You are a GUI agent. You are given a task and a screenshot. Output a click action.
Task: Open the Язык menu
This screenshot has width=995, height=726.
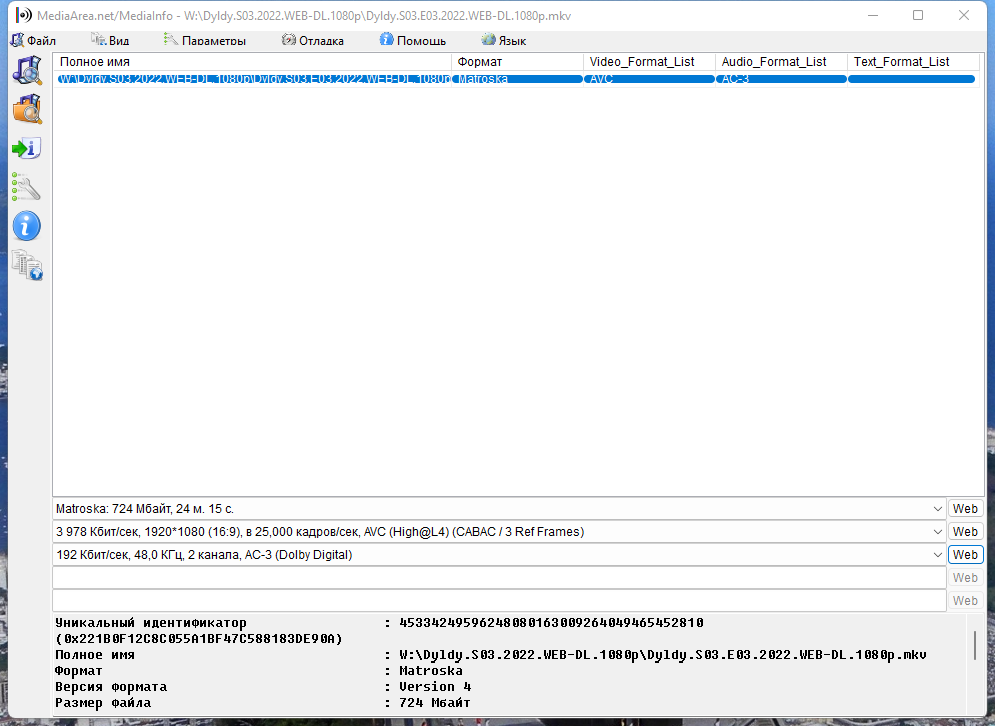coord(504,41)
